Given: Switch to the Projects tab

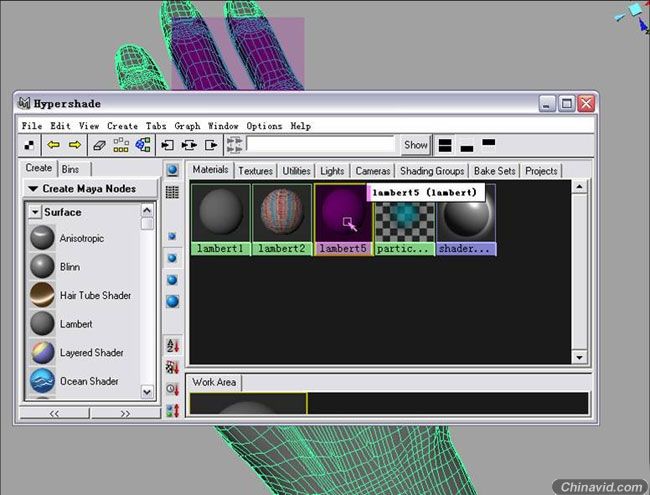Looking at the screenshot, I should click(x=541, y=171).
